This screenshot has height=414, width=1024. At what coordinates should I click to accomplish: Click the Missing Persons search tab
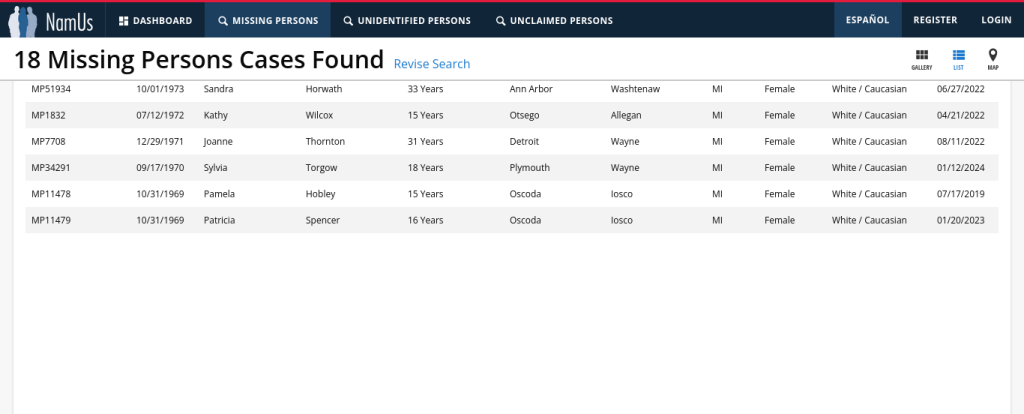pos(268,20)
